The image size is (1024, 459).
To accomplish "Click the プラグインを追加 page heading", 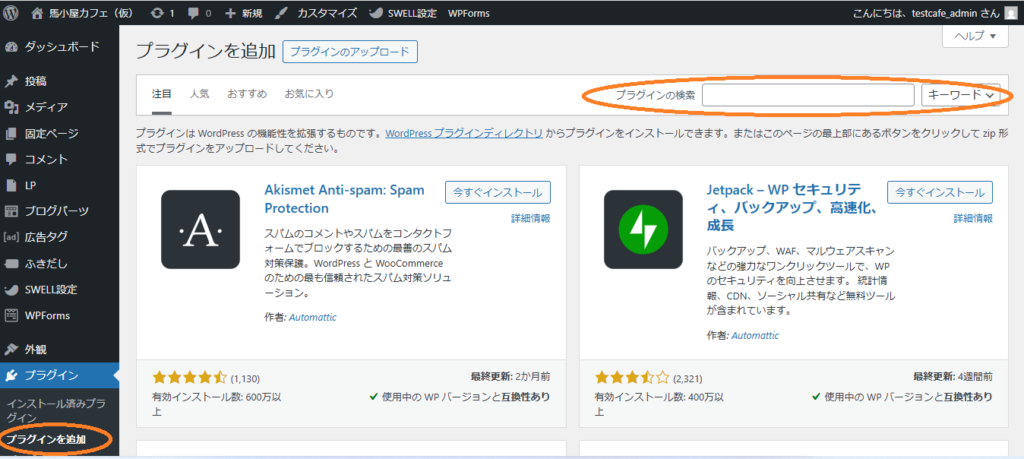I will tap(206, 52).
